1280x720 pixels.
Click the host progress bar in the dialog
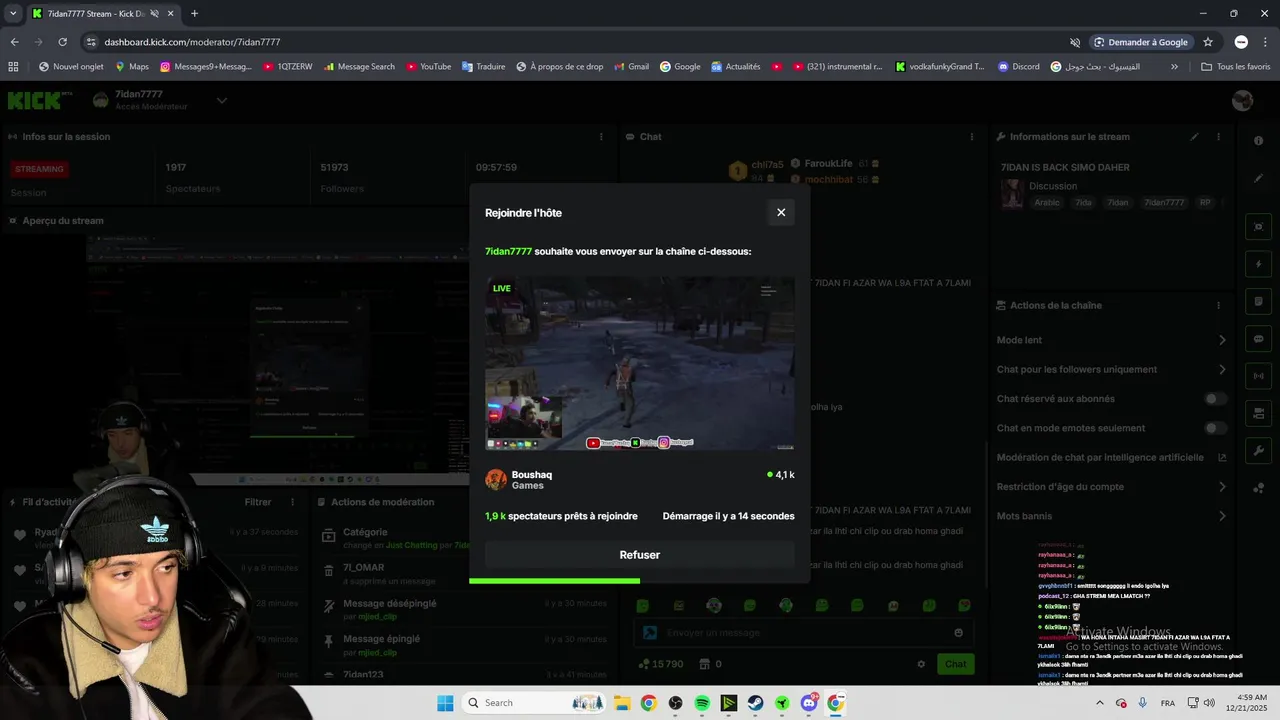[640, 580]
